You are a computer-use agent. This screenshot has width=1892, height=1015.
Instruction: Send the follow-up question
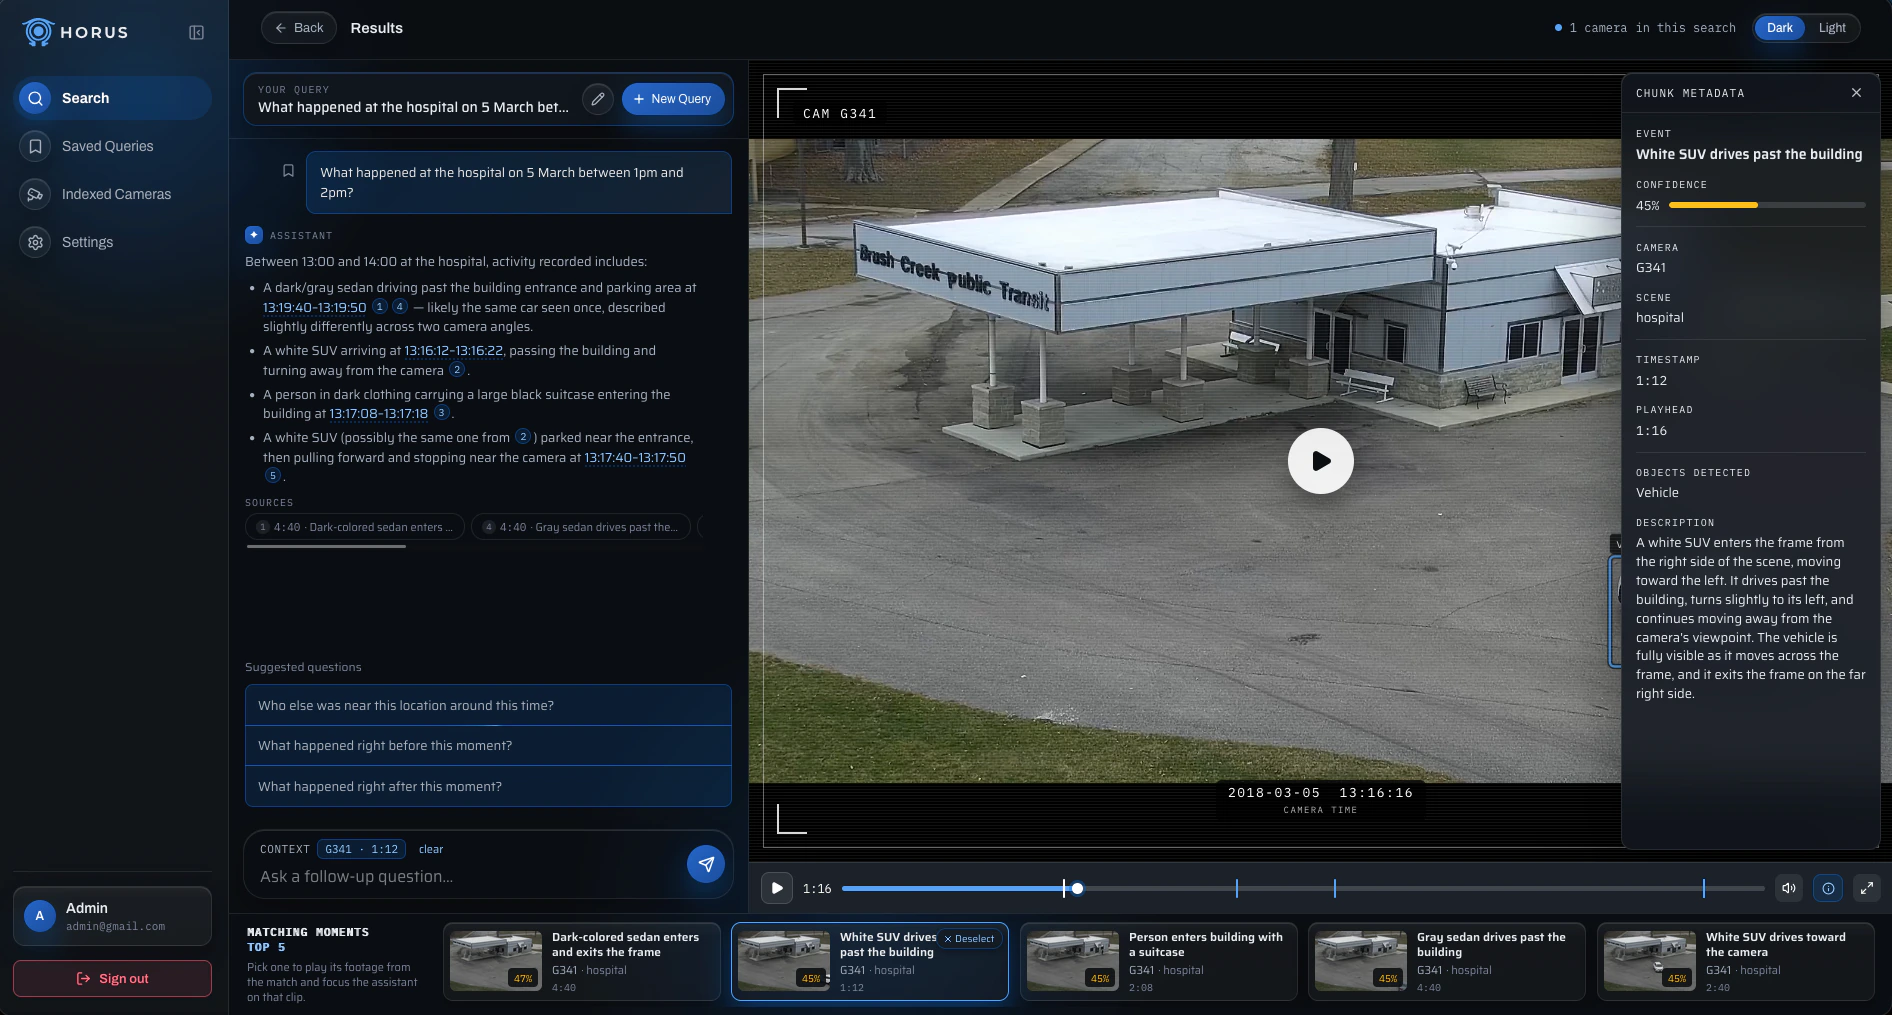tap(706, 864)
